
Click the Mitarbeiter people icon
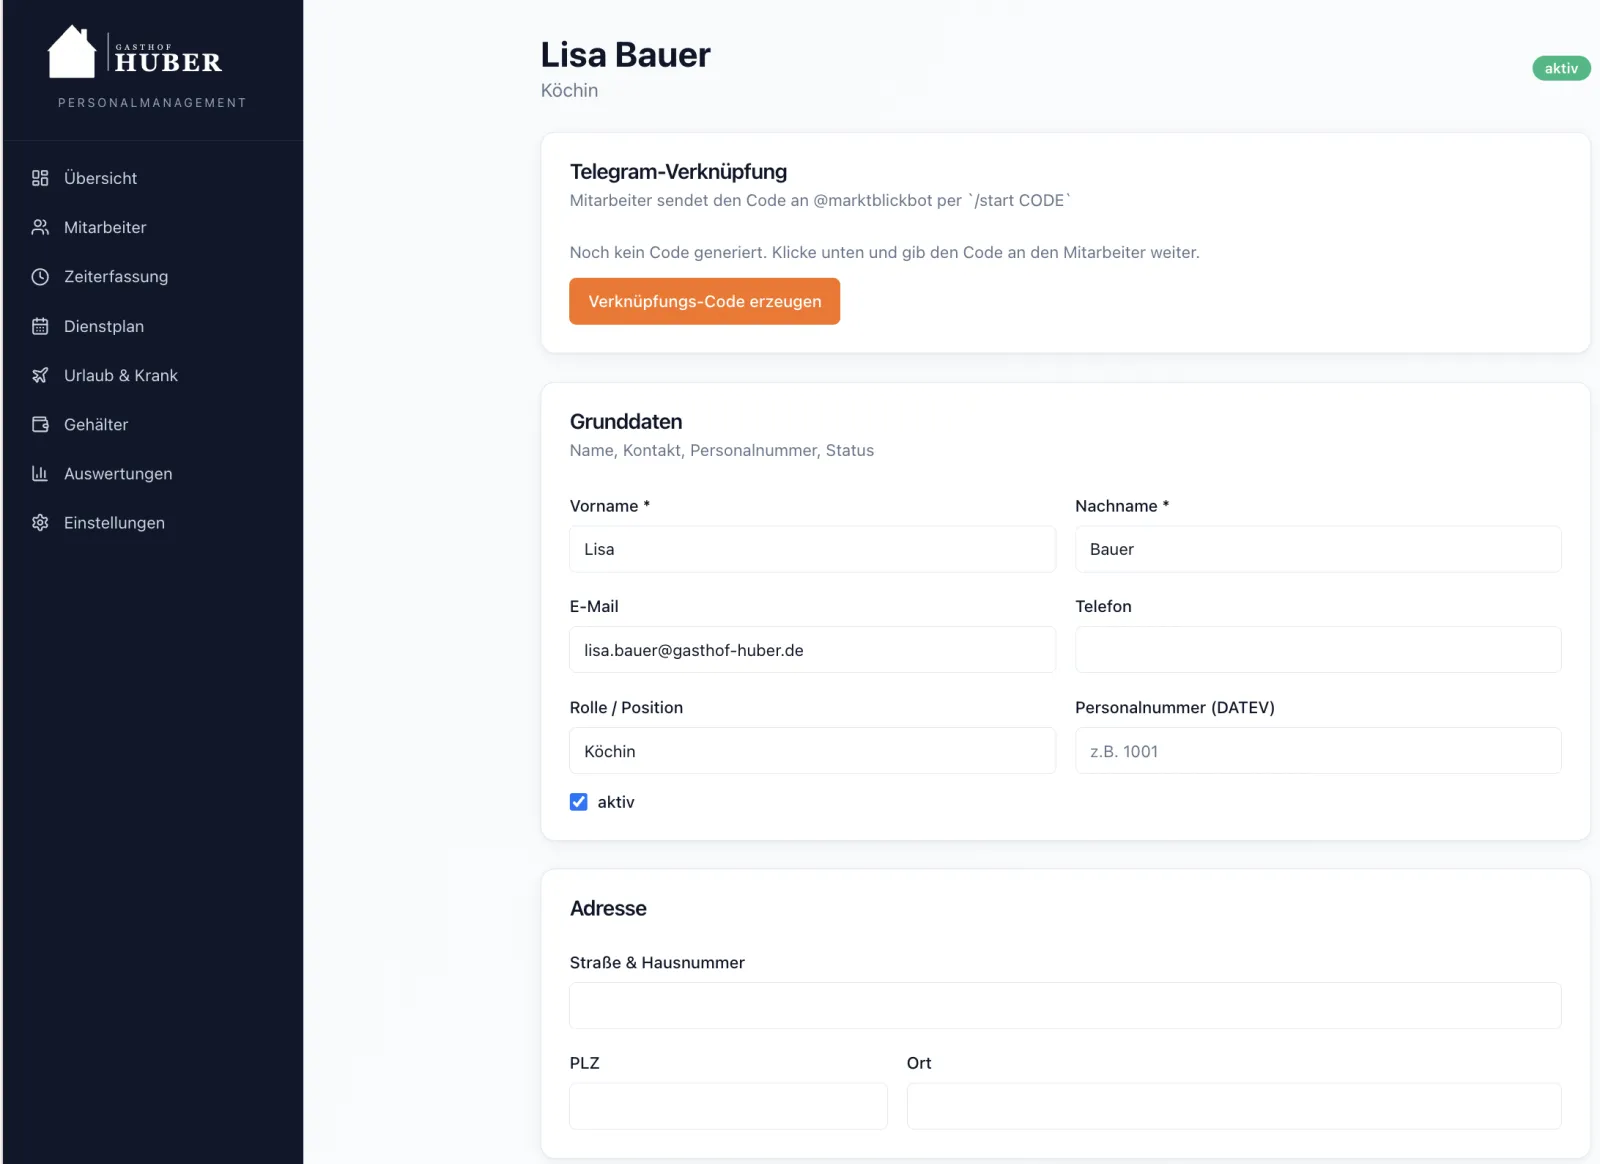pos(40,227)
